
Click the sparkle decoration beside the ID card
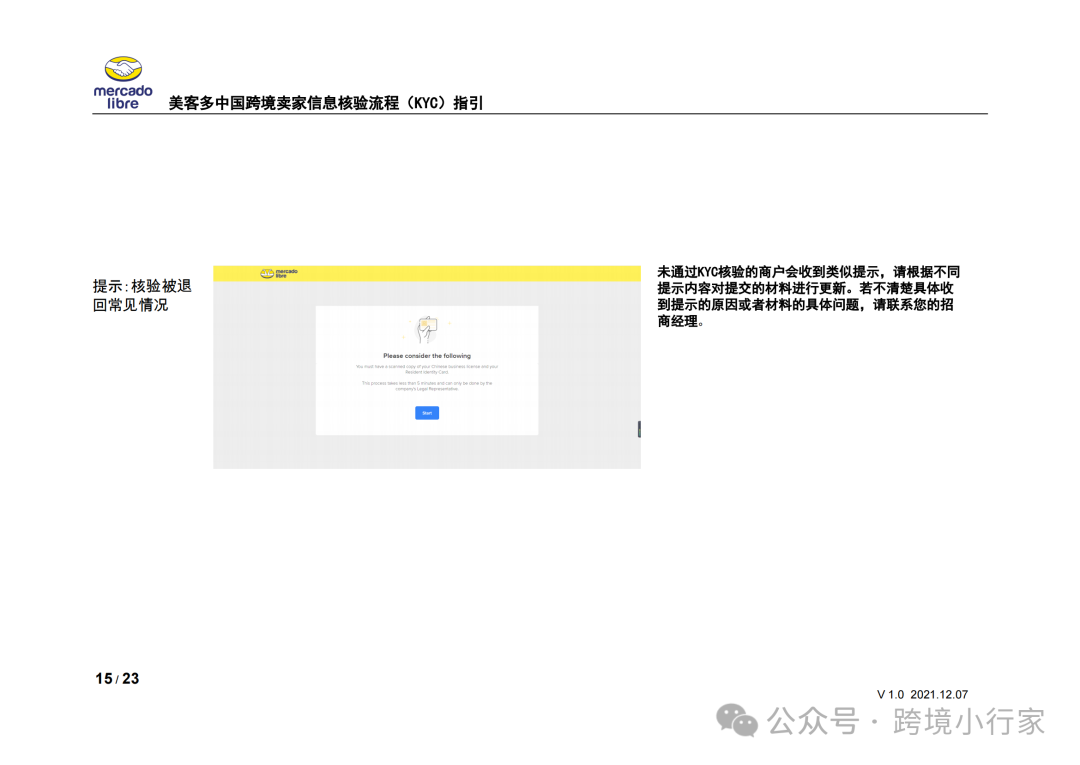tap(449, 323)
